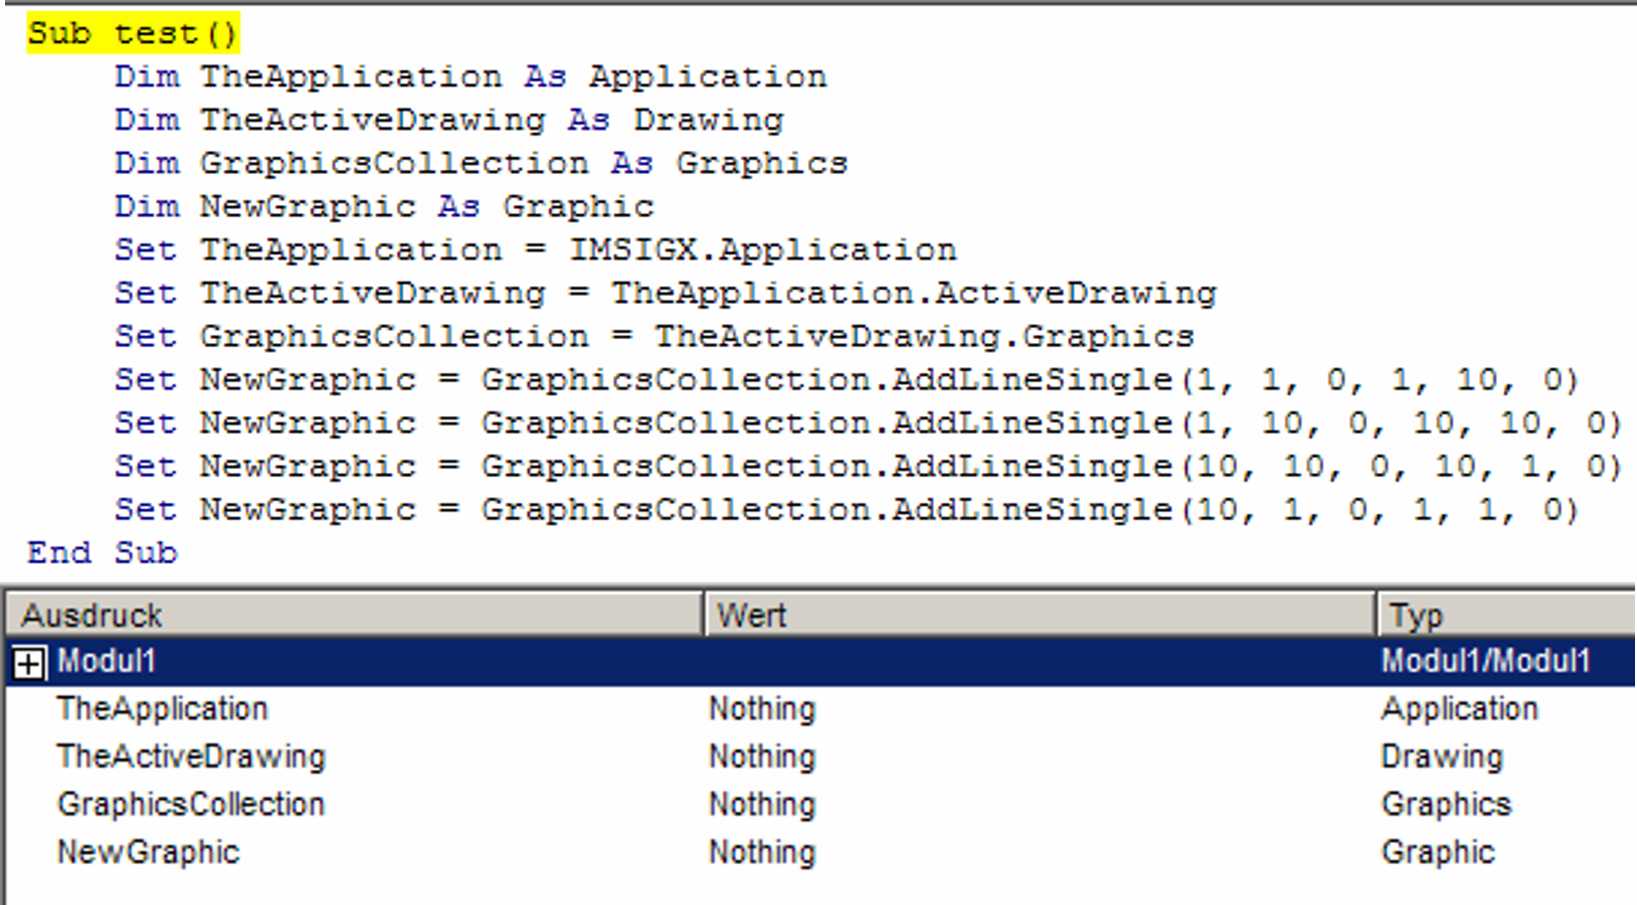Place cursor on highlighted Sub test() line
This screenshot has width=1637, height=905.
point(132,33)
